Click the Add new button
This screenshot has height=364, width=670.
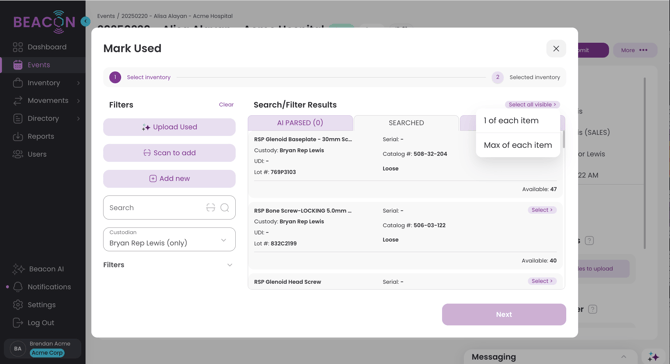pos(169,179)
